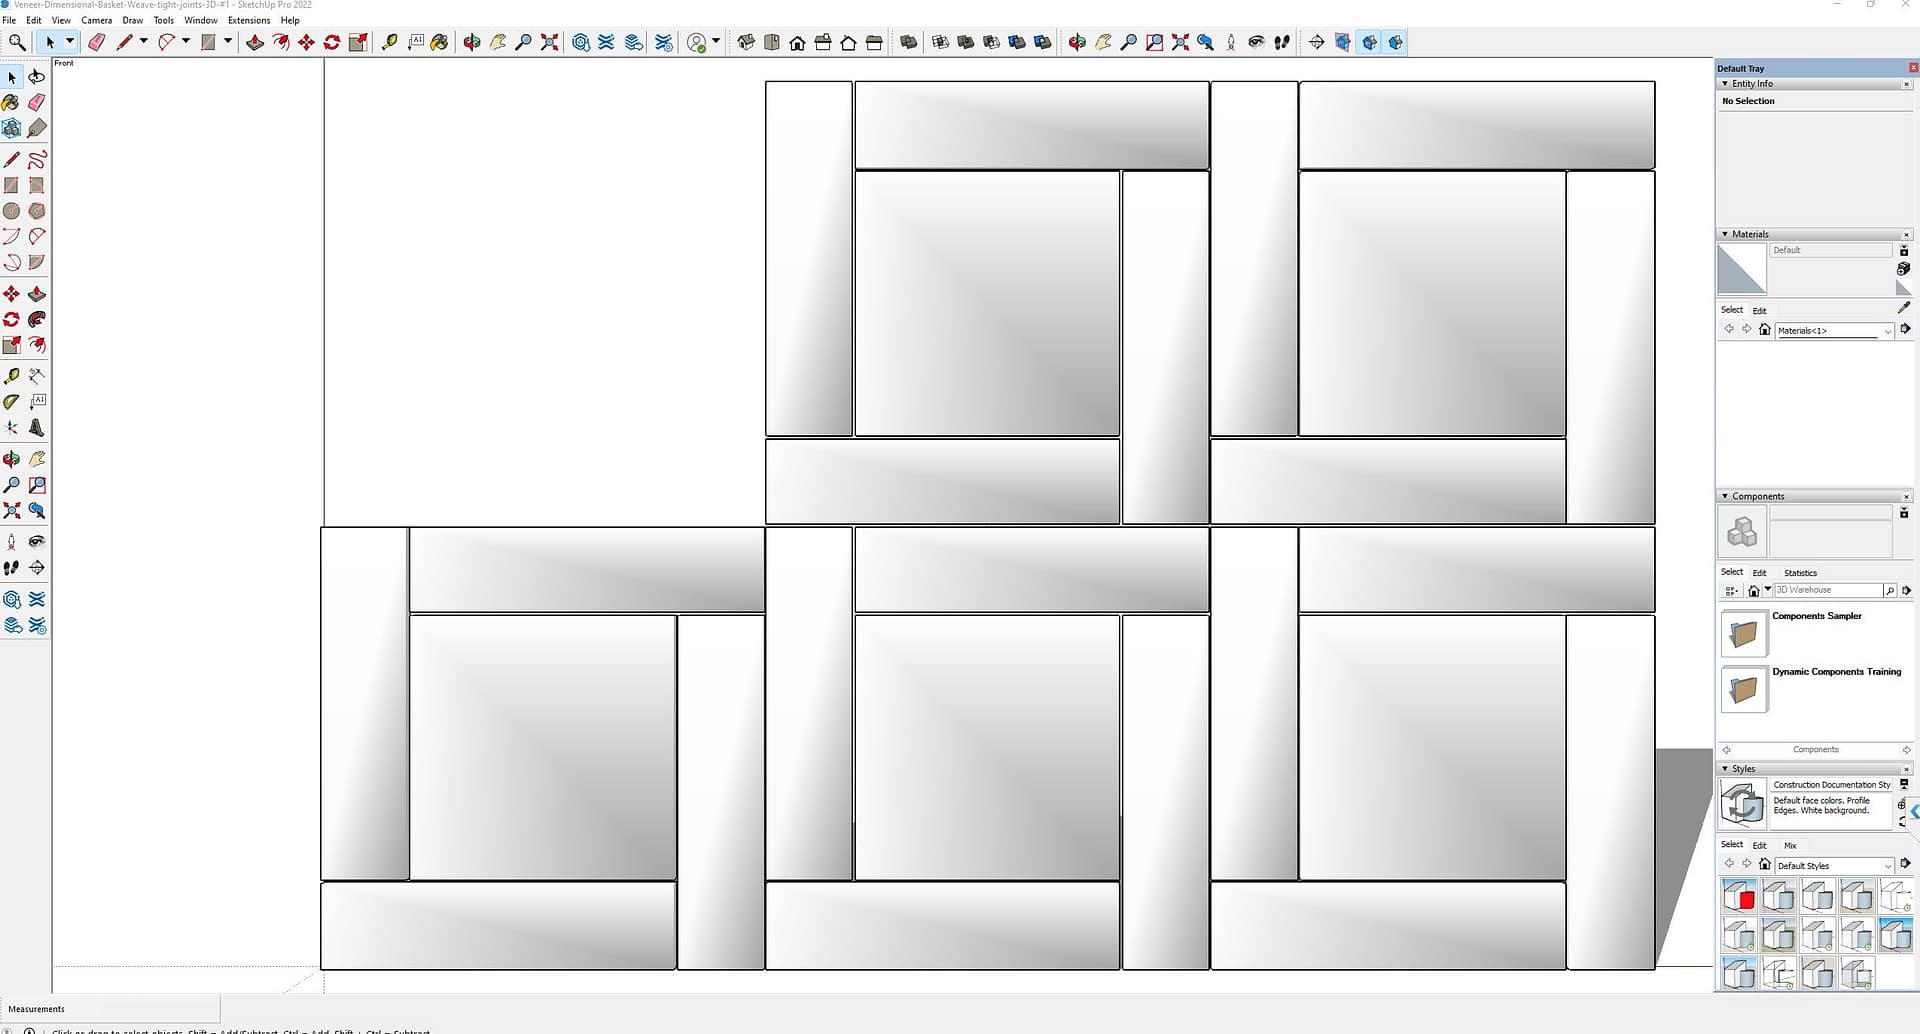Click the Paint Bucket tool in left toolbar
The height and width of the screenshot is (1034, 1920).
[12, 103]
